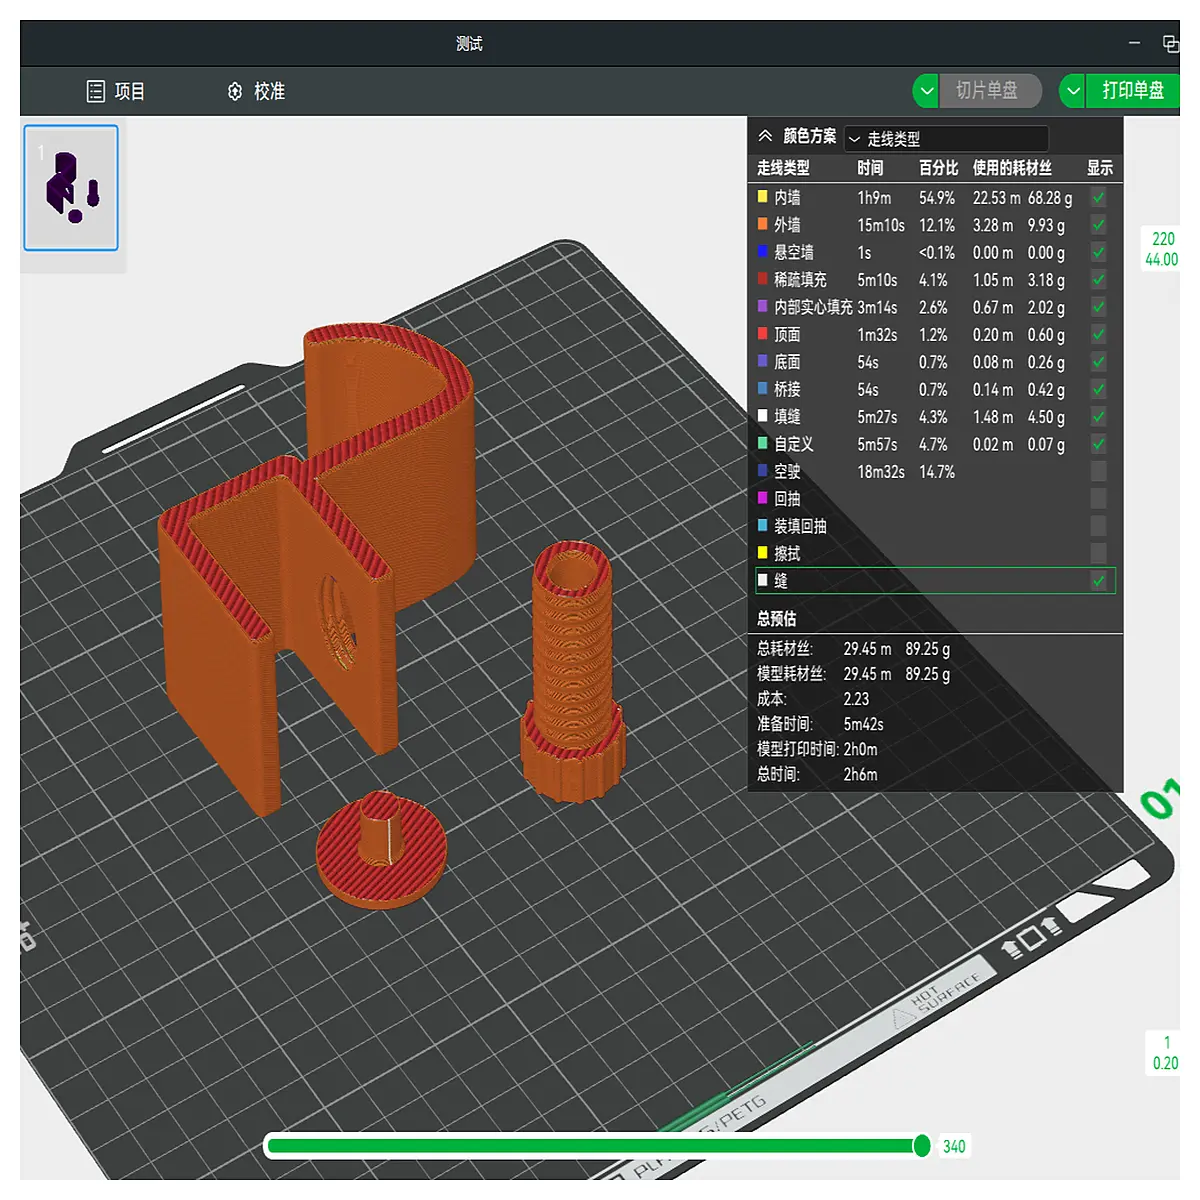Enable the 回抽 display checkbox

(x=1098, y=498)
